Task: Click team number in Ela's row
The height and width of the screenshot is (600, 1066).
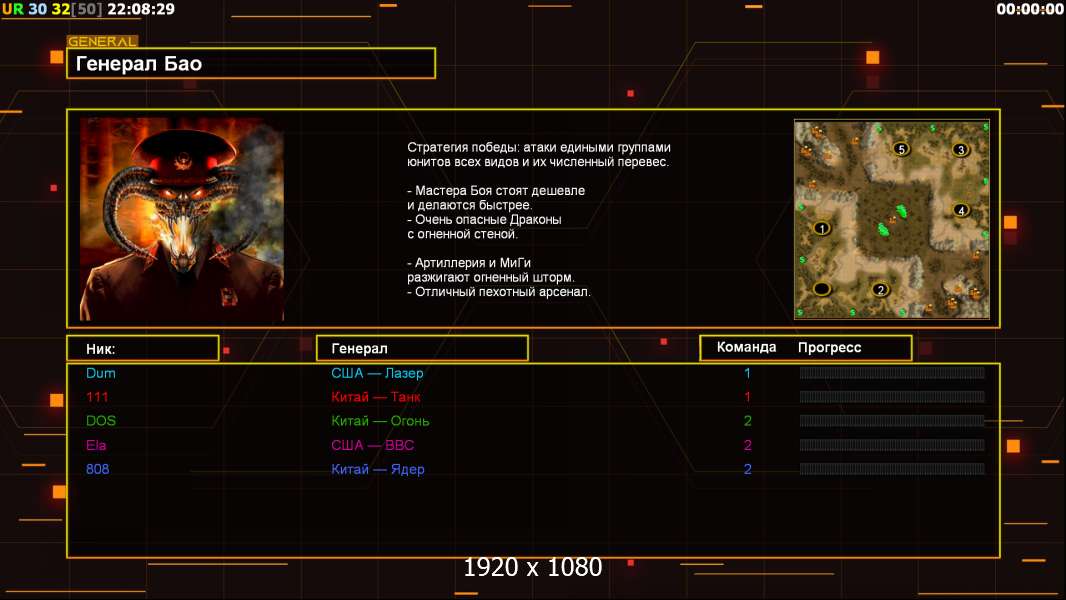Action: tap(747, 445)
